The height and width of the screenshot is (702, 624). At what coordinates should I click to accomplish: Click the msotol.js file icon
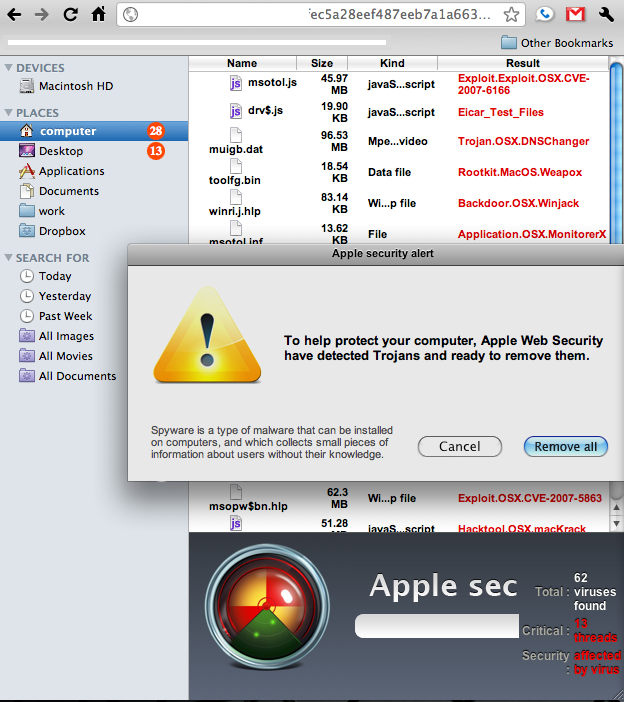click(x=235, y=83)
